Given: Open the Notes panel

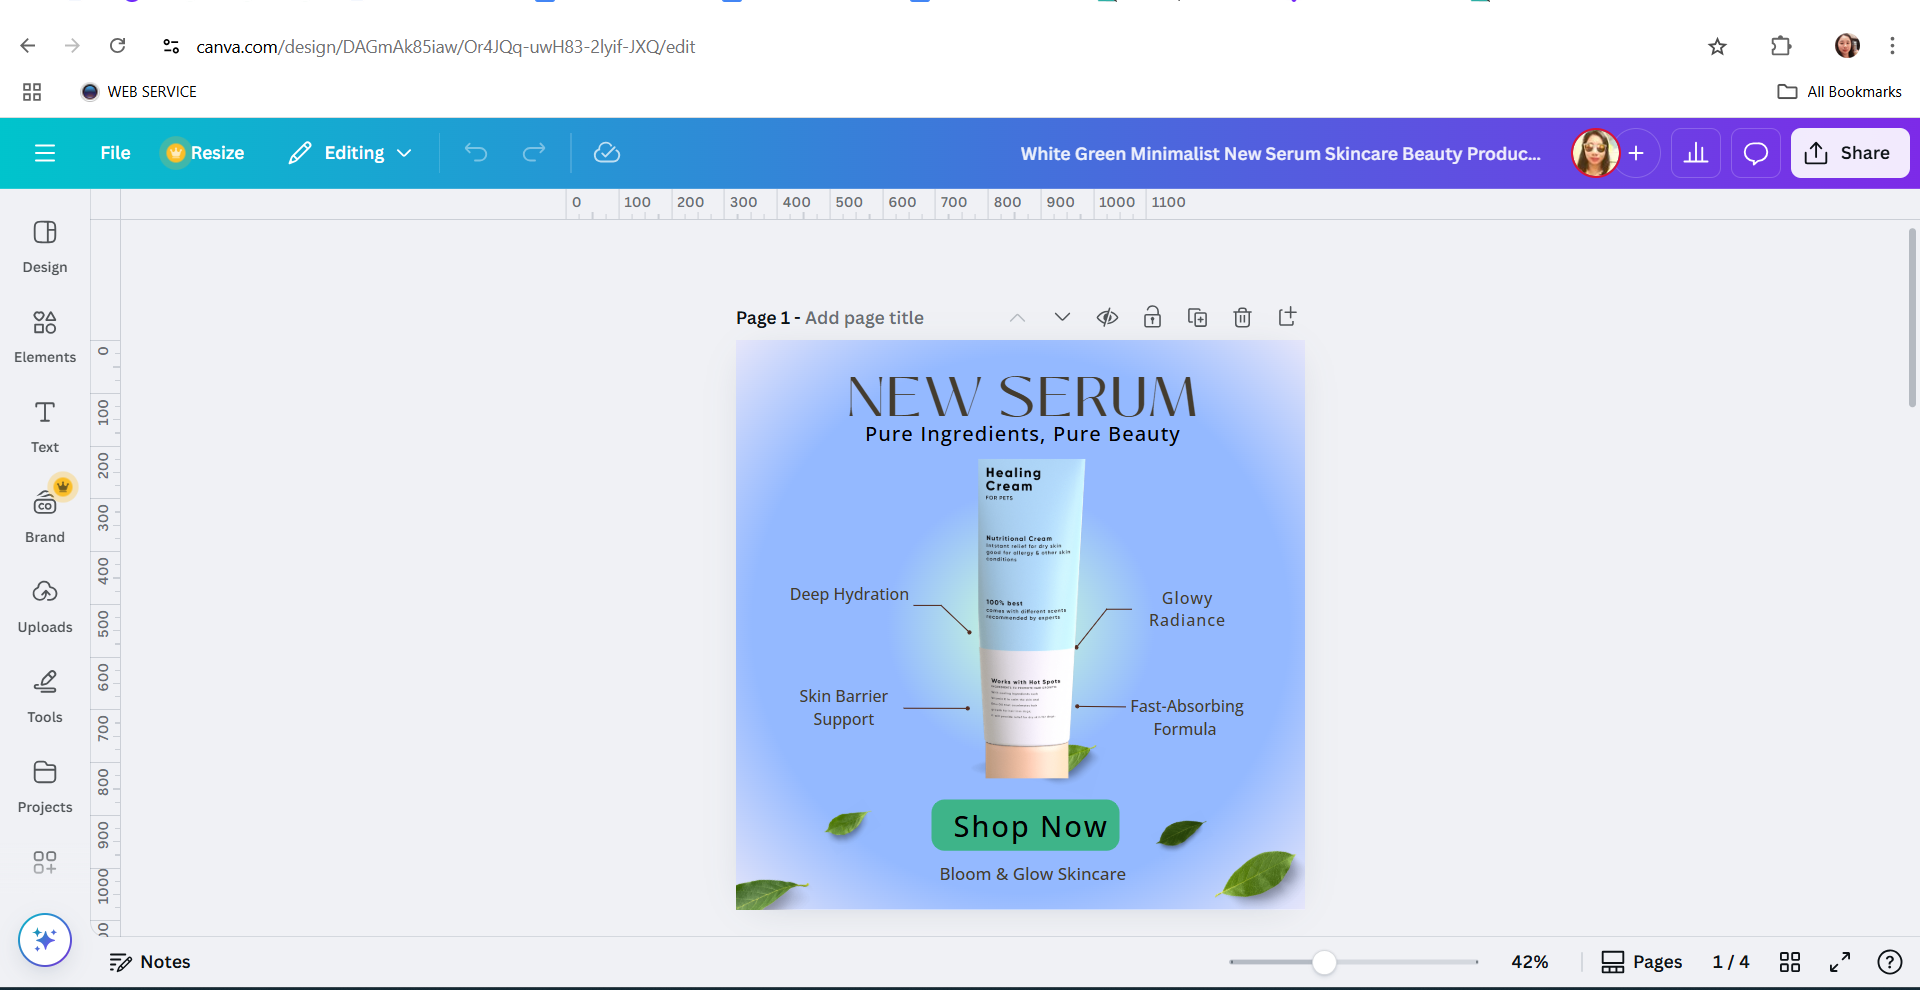Looking at the screenshot, I should 150,962.
